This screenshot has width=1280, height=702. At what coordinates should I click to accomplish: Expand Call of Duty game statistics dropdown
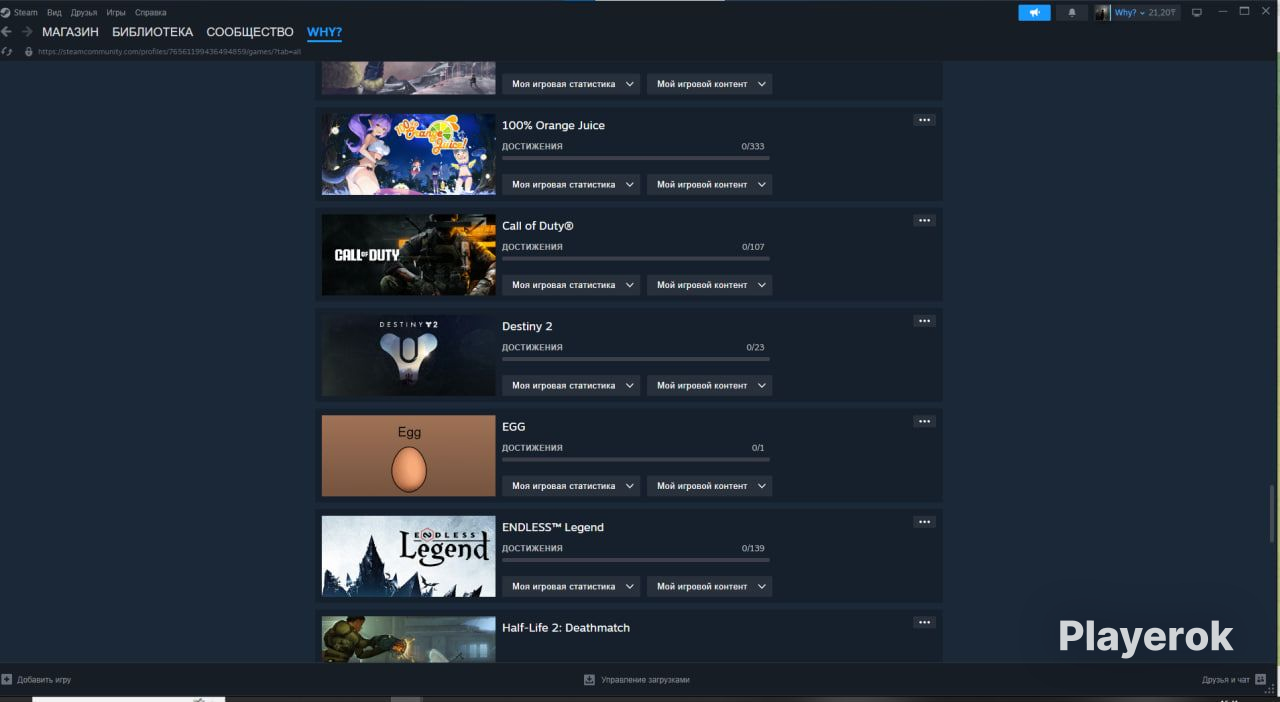[571, 285]
